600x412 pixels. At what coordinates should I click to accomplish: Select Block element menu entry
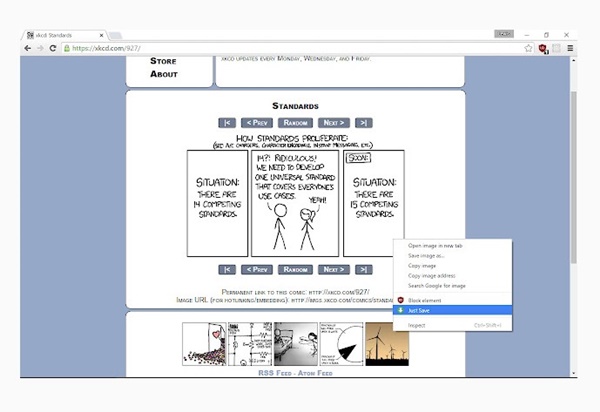[x=452, y=300]
